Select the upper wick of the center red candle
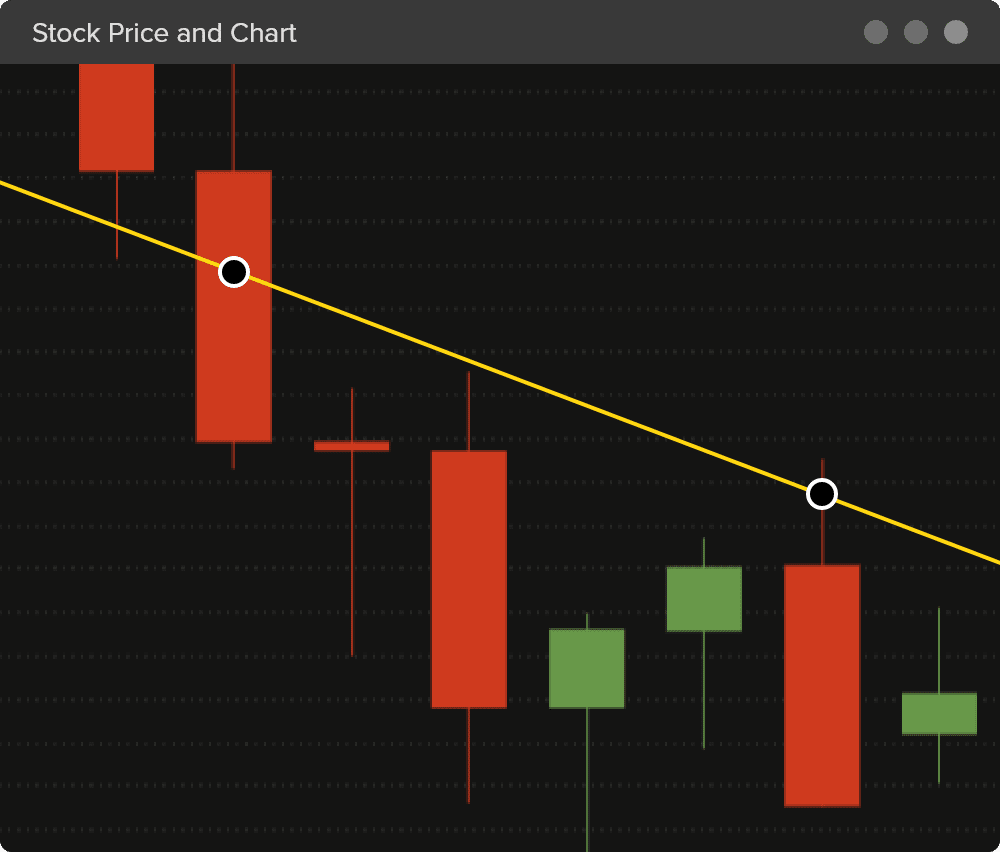 click(469, 410)
